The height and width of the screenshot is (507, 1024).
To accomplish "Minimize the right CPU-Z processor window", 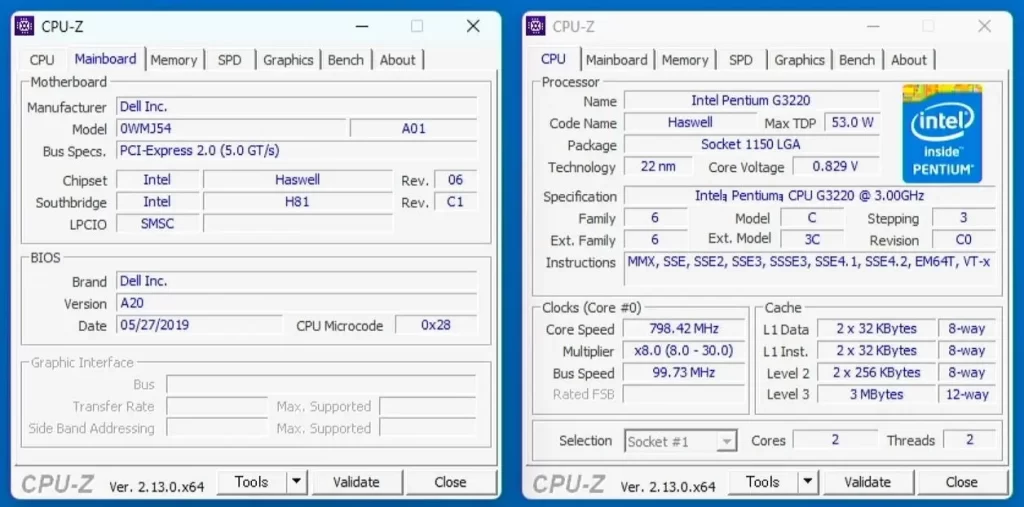I will 873,26.
